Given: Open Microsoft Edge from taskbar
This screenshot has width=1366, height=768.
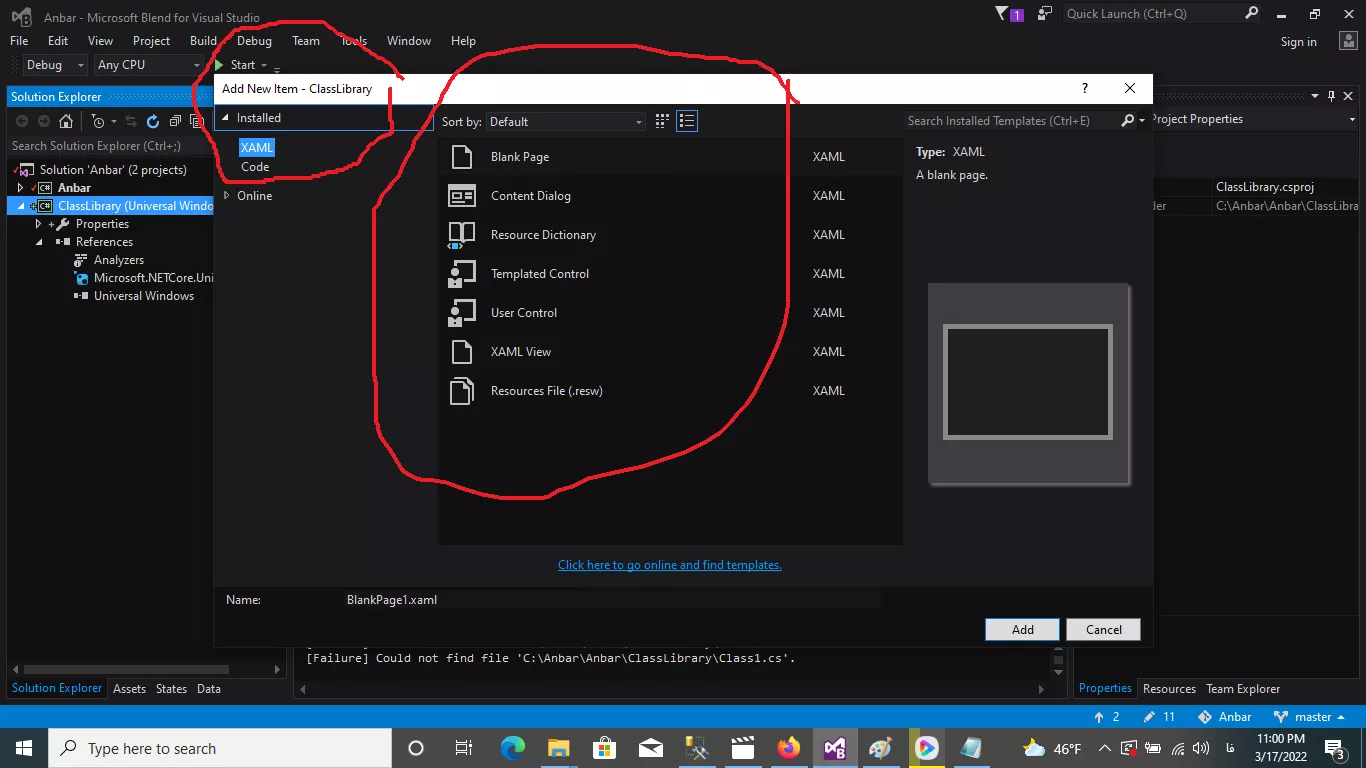Looking at the screenshot, I should pos(513,748).
